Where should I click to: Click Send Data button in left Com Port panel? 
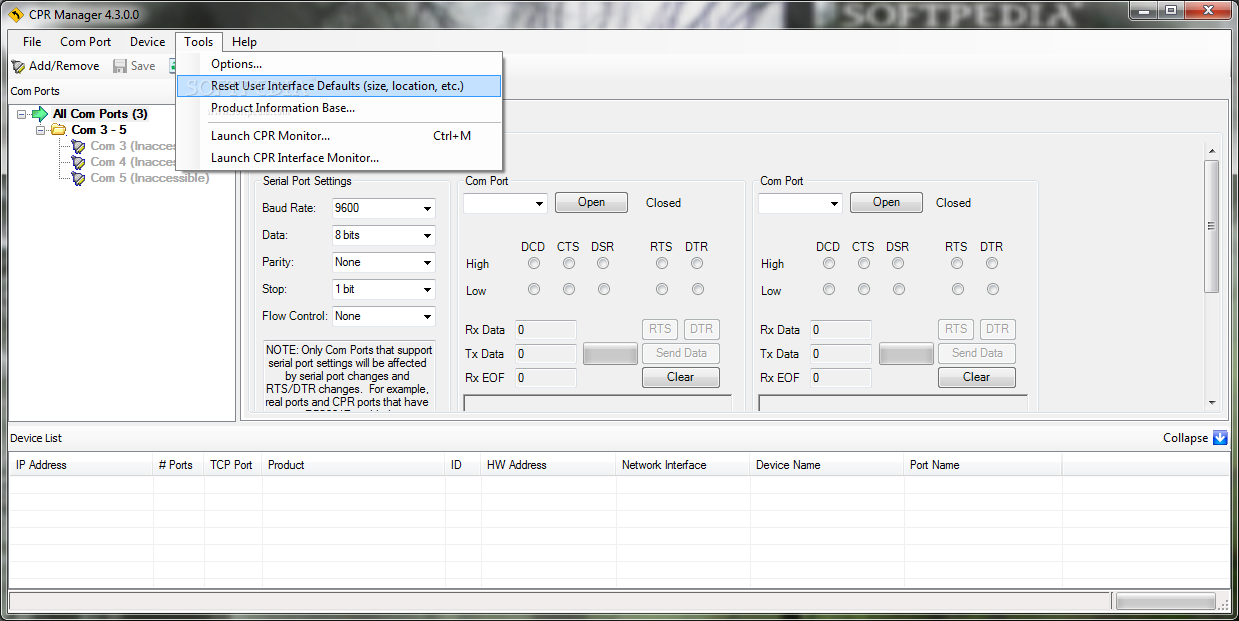[681, 353]
